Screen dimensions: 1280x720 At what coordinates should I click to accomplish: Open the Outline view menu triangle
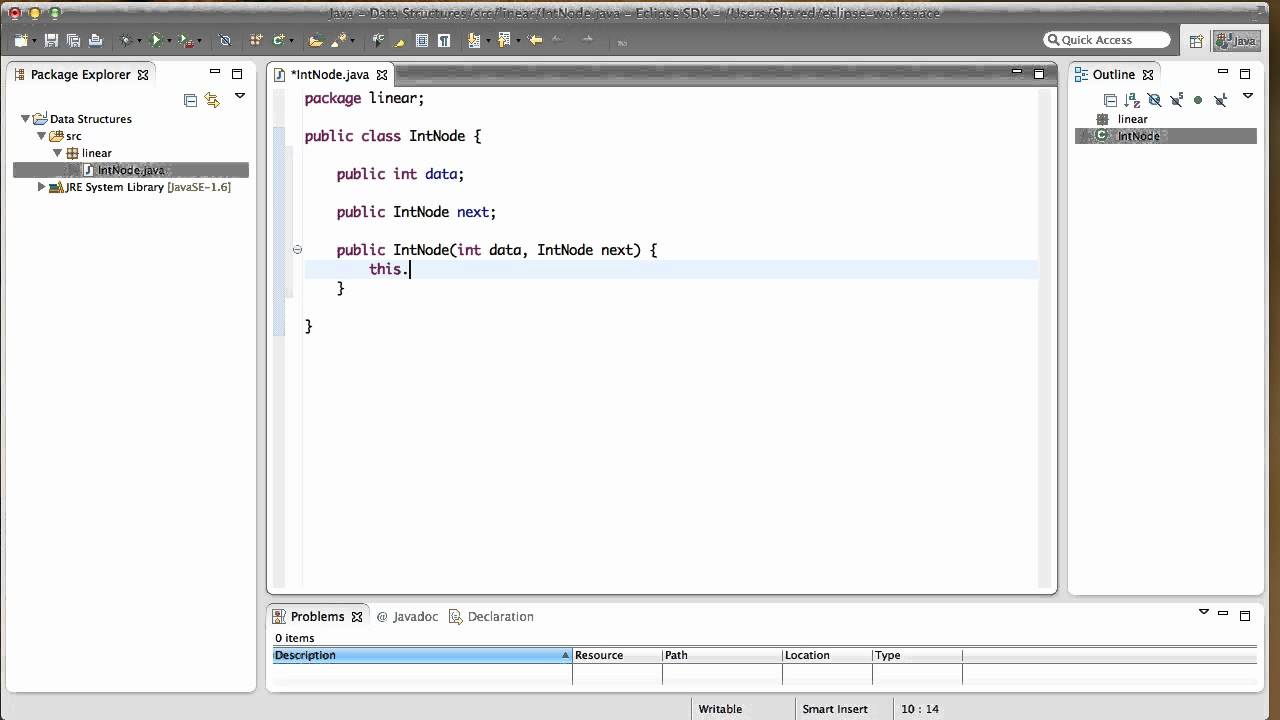tap(1247, 96)
